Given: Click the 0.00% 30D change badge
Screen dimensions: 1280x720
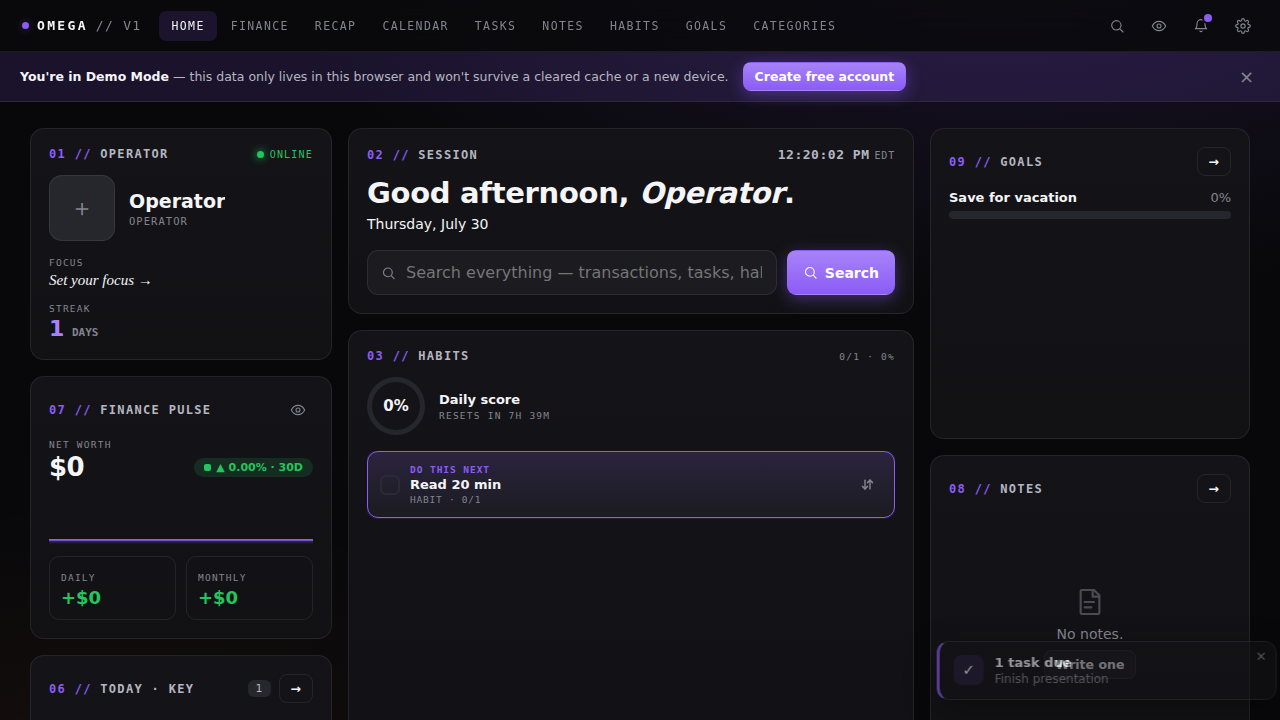Looking at the screenshot, I should pos(253,467).
